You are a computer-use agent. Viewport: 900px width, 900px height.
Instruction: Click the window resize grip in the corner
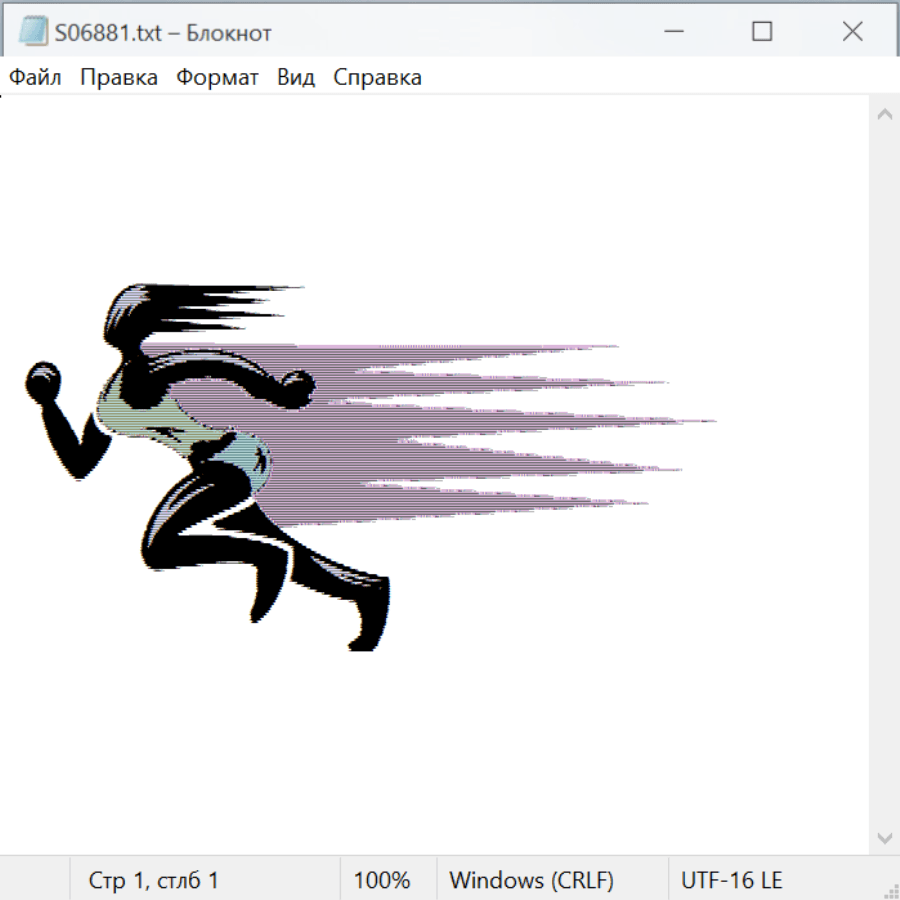coord(889,889)
